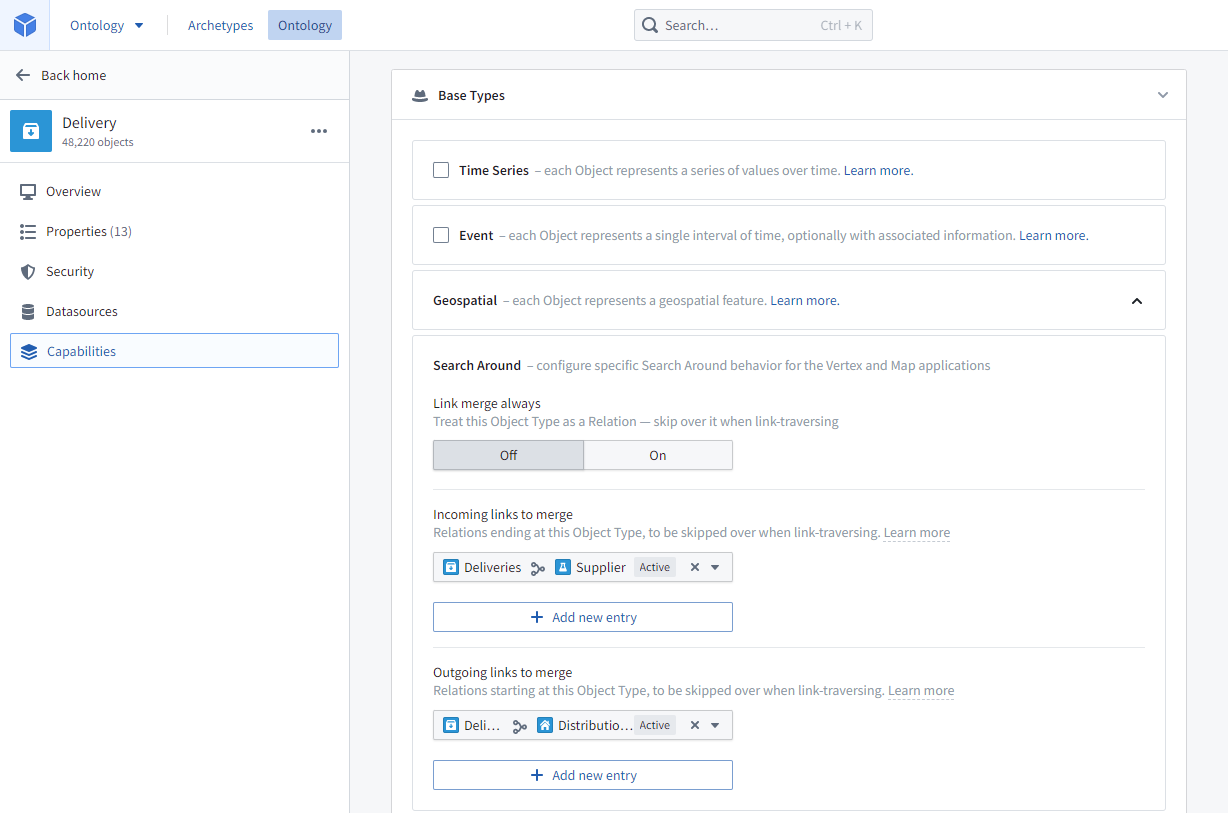The height and width of the screenshot is (813, 1228).
Task: Click the Supplier object type icon
Action: pos(563,567)
